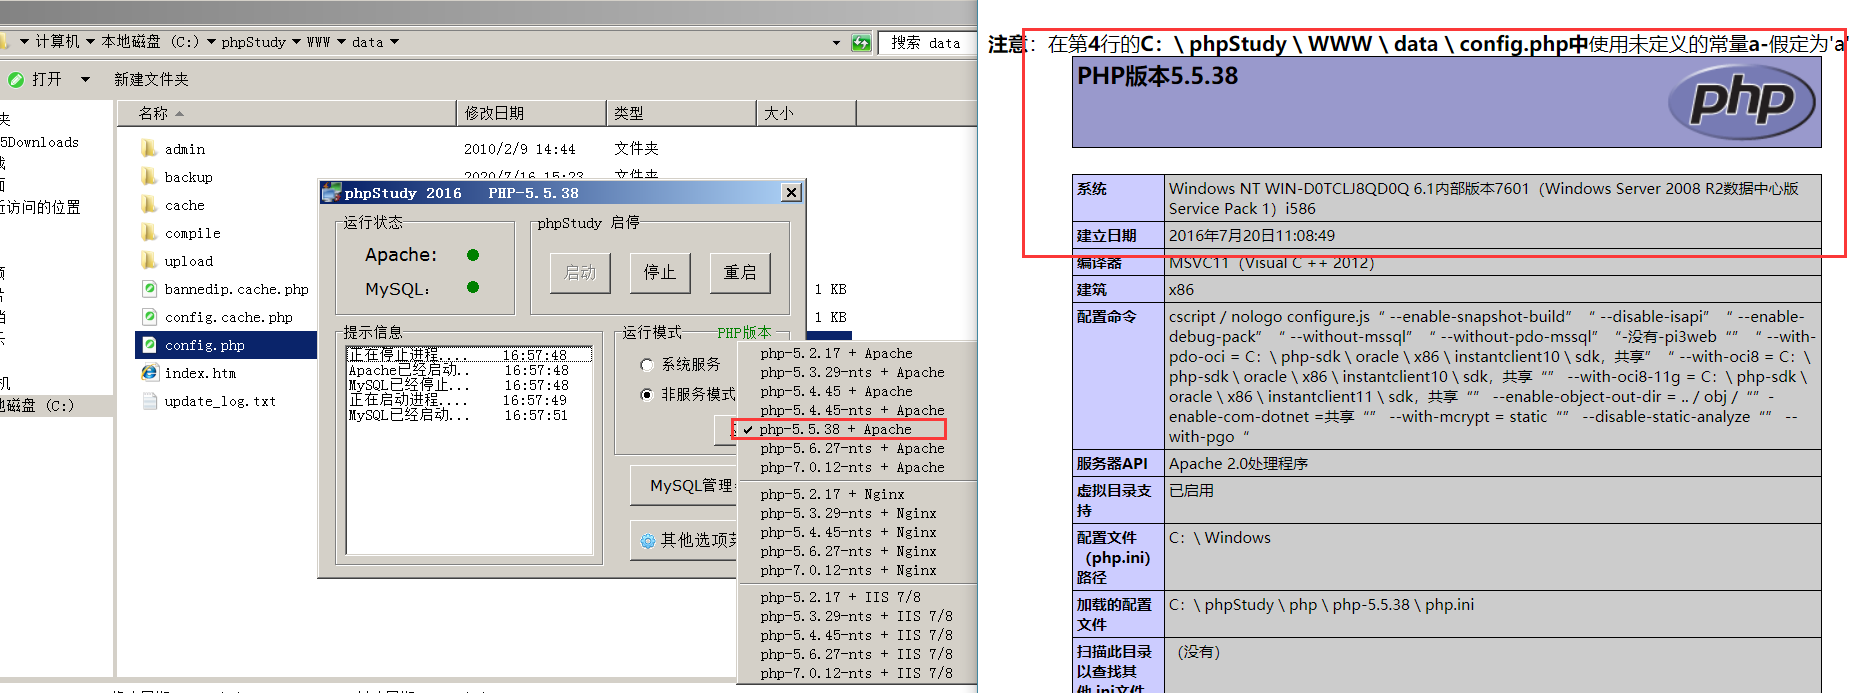Expand the 本地磁盘 (C:) breadcrumb dropdown arrow

[x=211, y=42]
